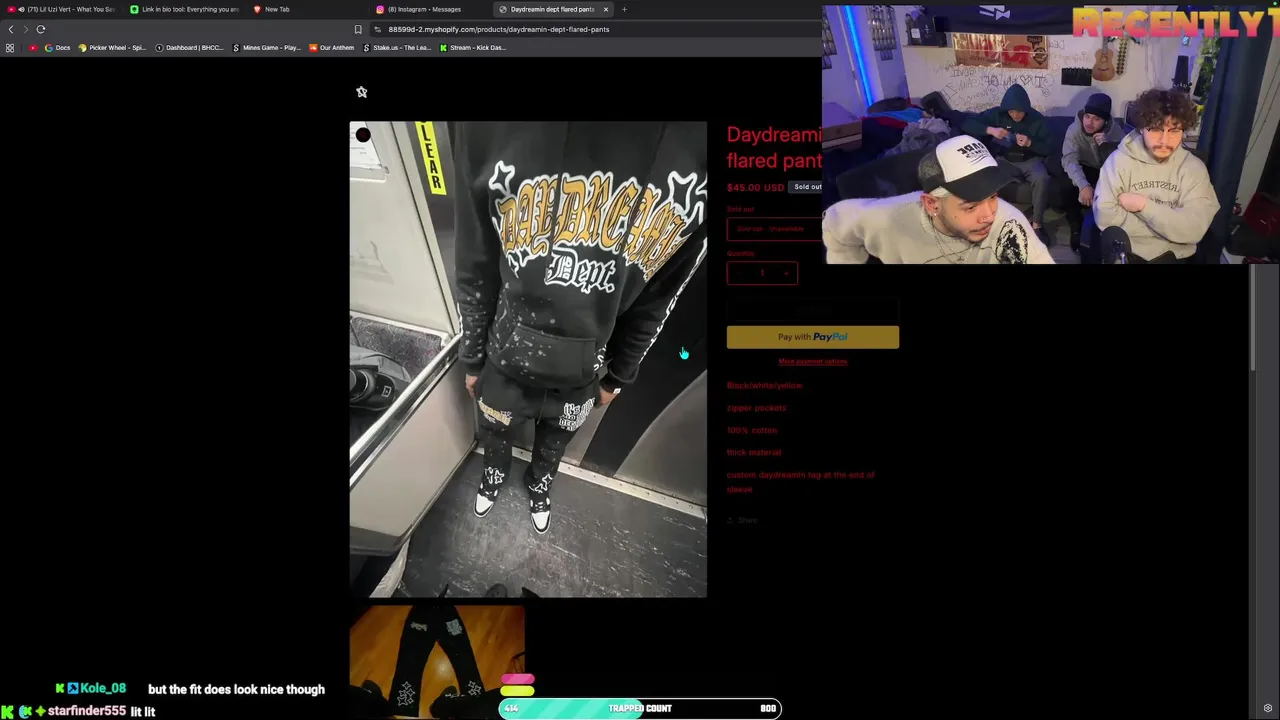Click the Trapped Count progress bar
This screenshot has height=720, width=1280.
(x=640, y=708)
